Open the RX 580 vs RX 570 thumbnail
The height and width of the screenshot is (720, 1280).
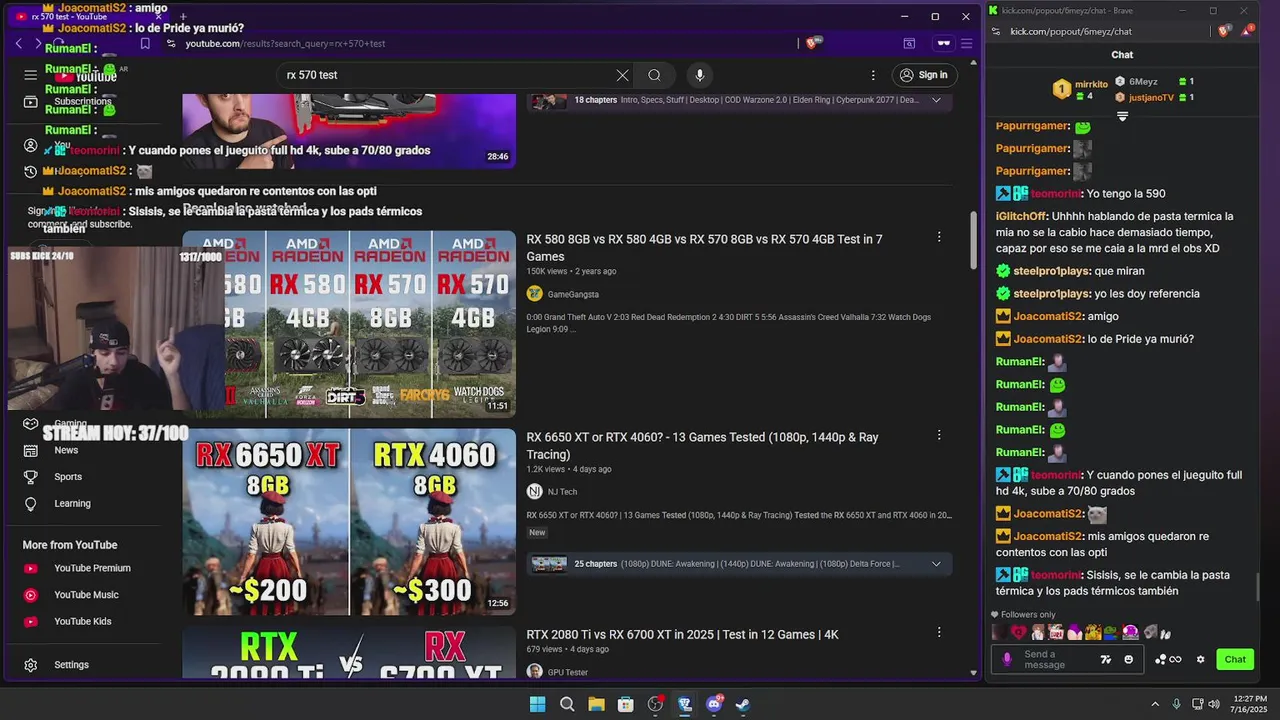pos(349,324)
